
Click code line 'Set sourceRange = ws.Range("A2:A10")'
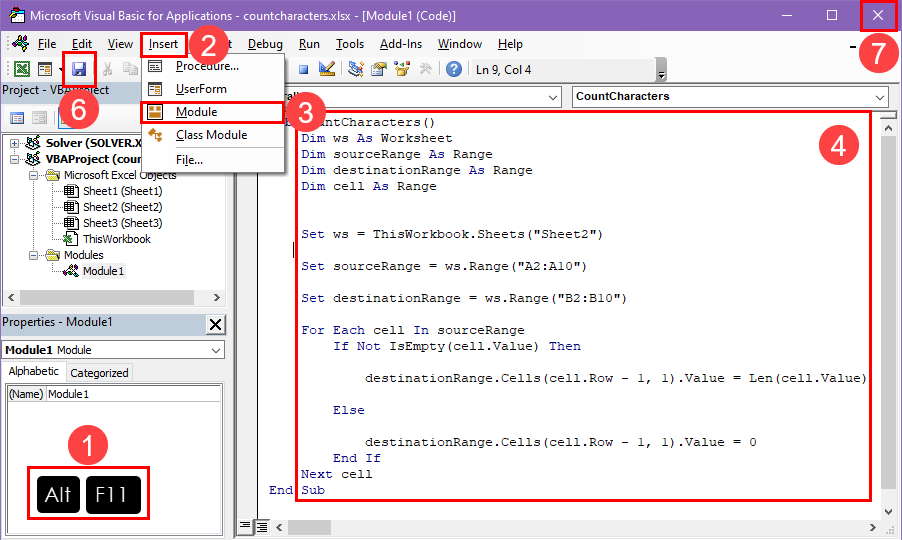[x=444, y=266]
